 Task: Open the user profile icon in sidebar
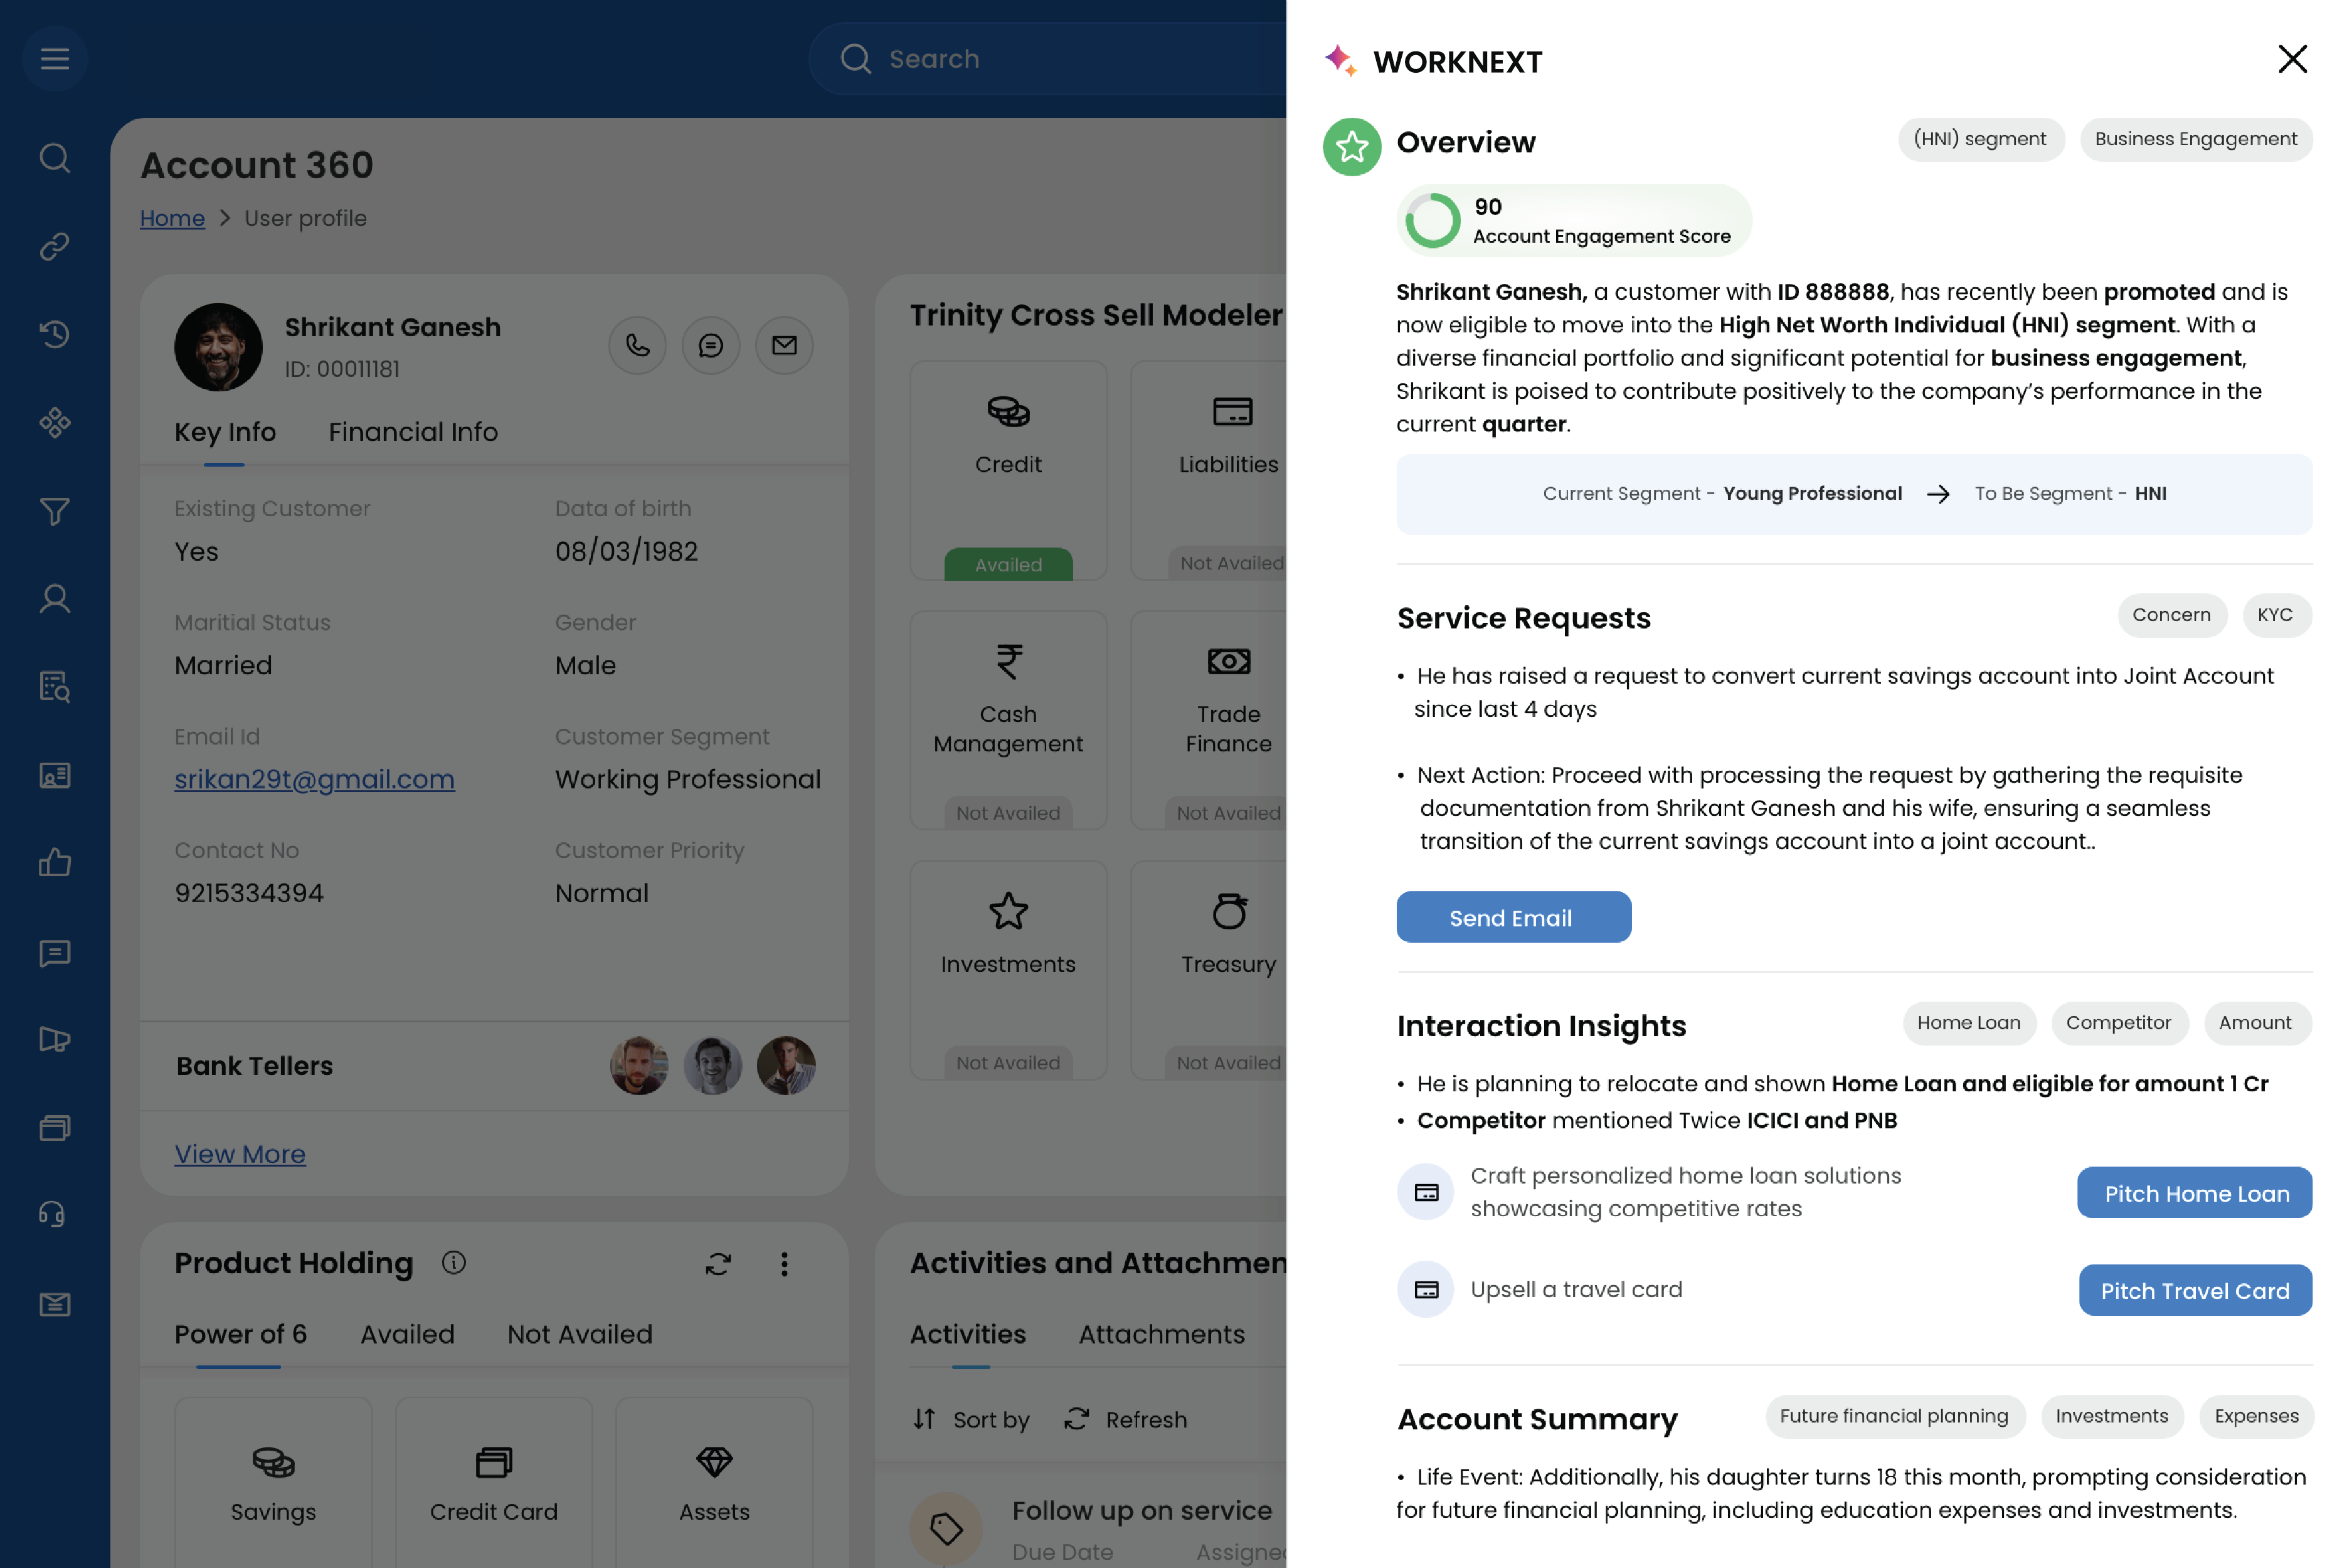[55, 599]
